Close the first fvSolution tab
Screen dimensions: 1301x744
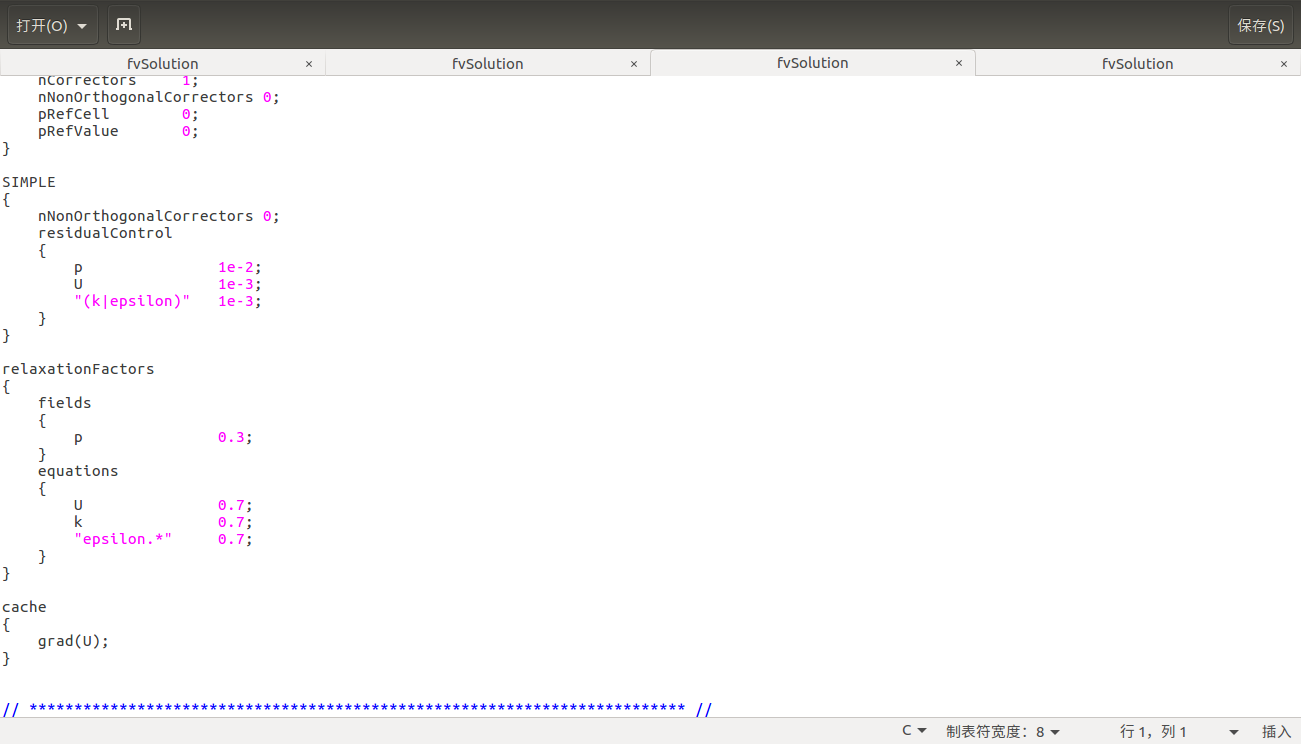coord(308,64)
